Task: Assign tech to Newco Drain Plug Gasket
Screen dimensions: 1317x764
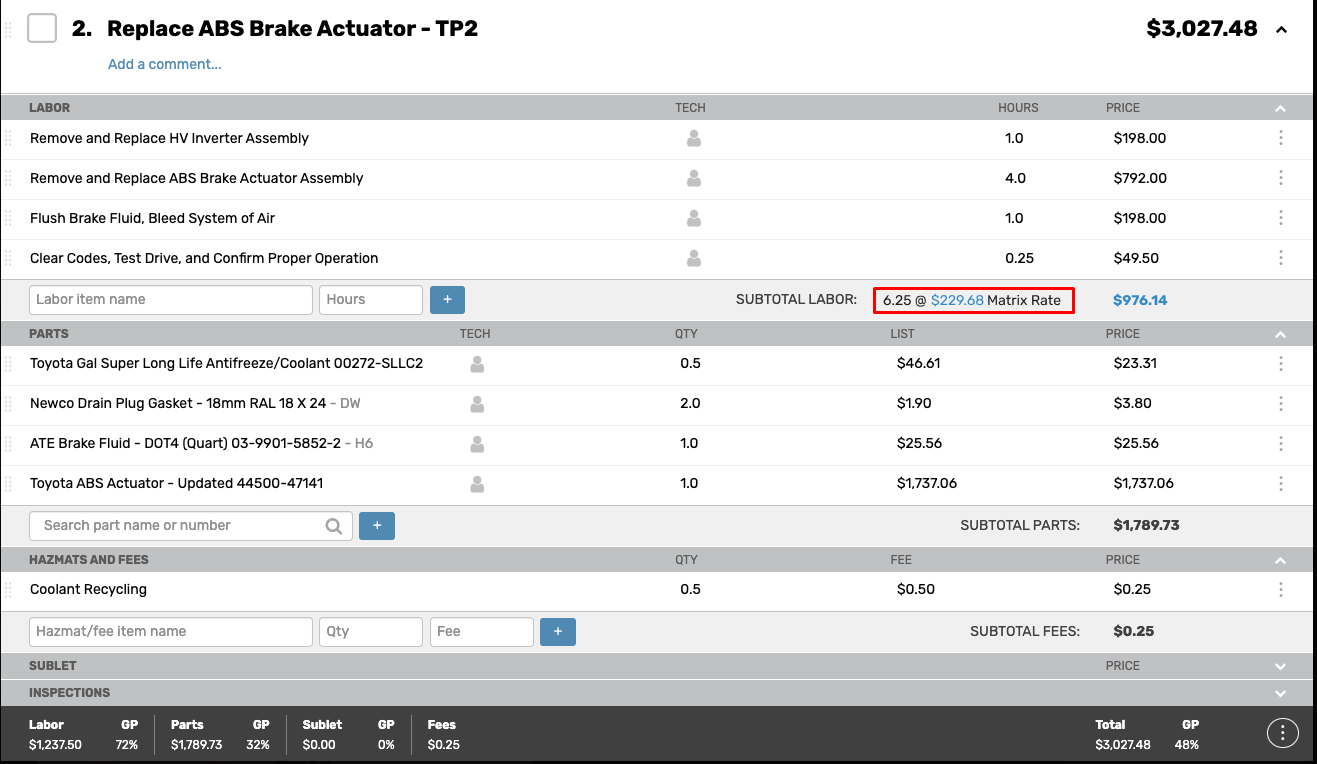Action: [477, 404]
